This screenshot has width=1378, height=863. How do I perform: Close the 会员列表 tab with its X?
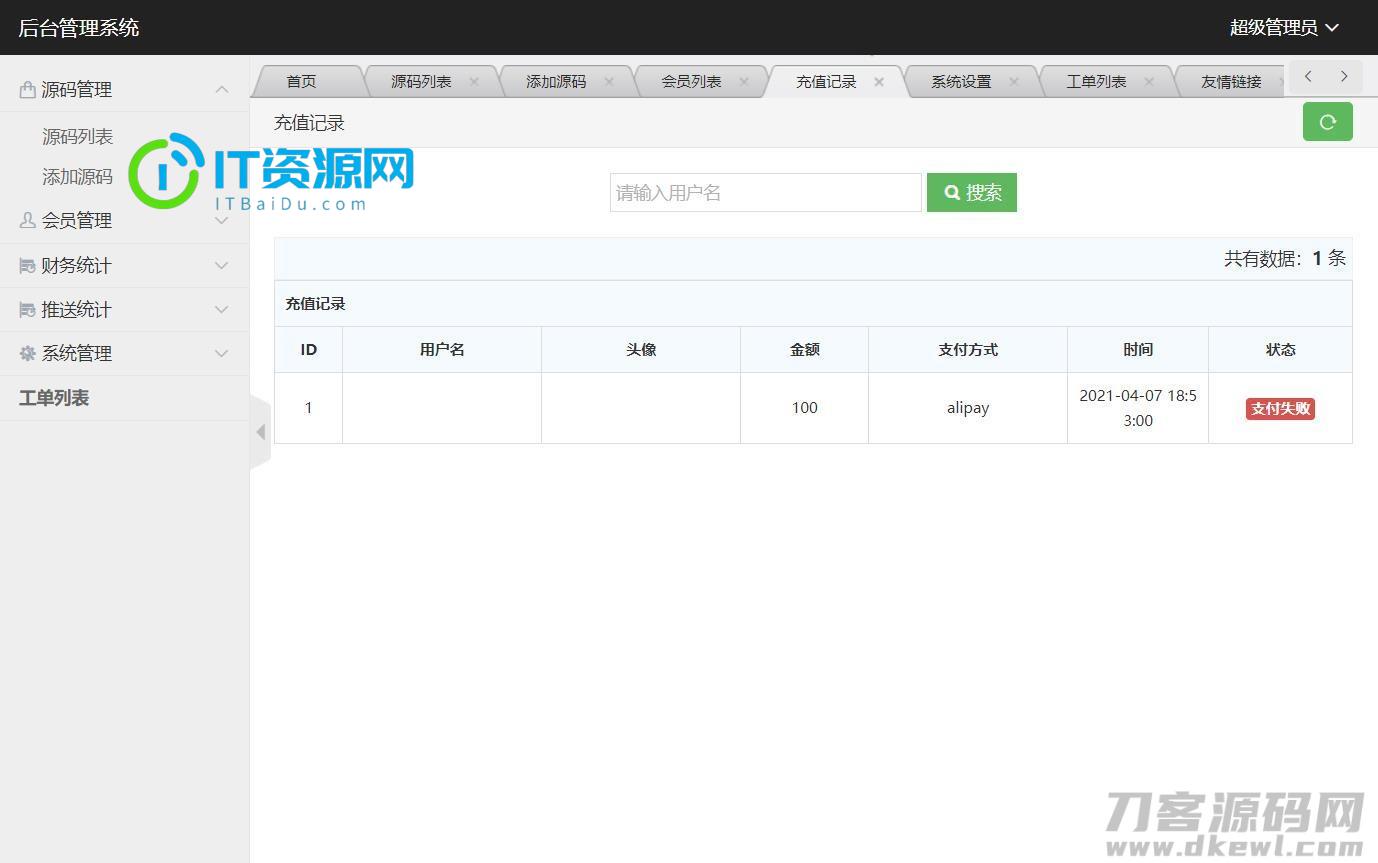pyautogui.click(x=744, y=82)
